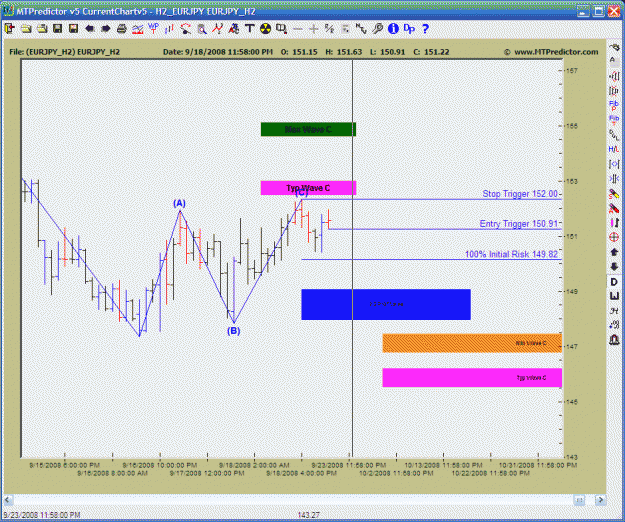Print the chart using printer icon
The width and height of the screenshot is (625, 522).
[122, 29]
